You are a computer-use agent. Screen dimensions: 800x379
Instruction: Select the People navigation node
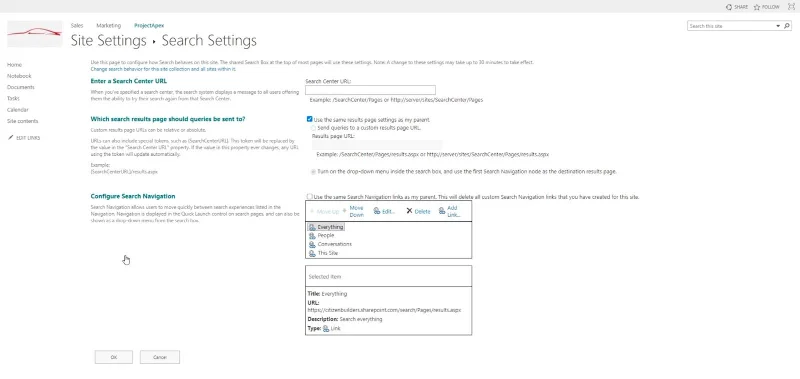[x=322, y=236]
